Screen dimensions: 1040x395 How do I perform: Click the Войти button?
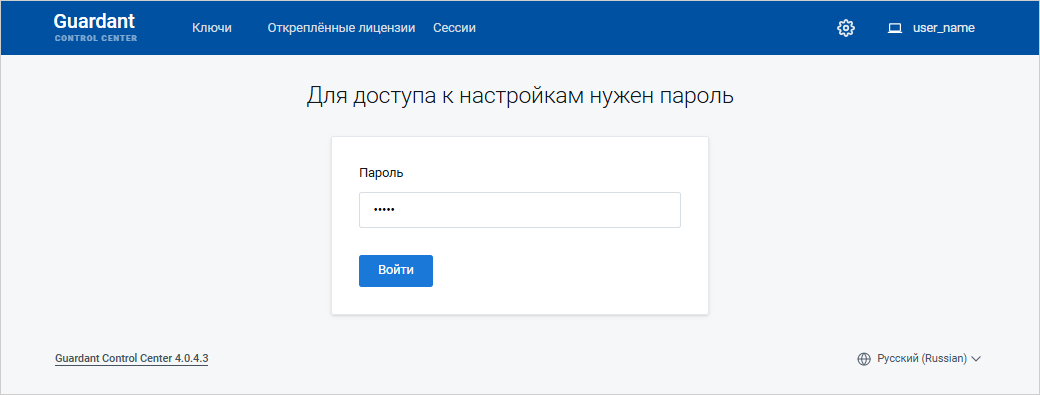[396, 270]
